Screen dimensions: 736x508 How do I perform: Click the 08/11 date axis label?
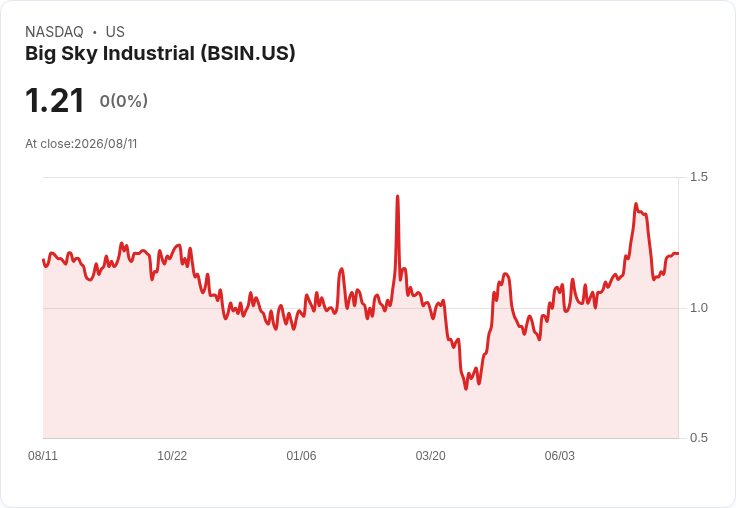coord(43,456)
